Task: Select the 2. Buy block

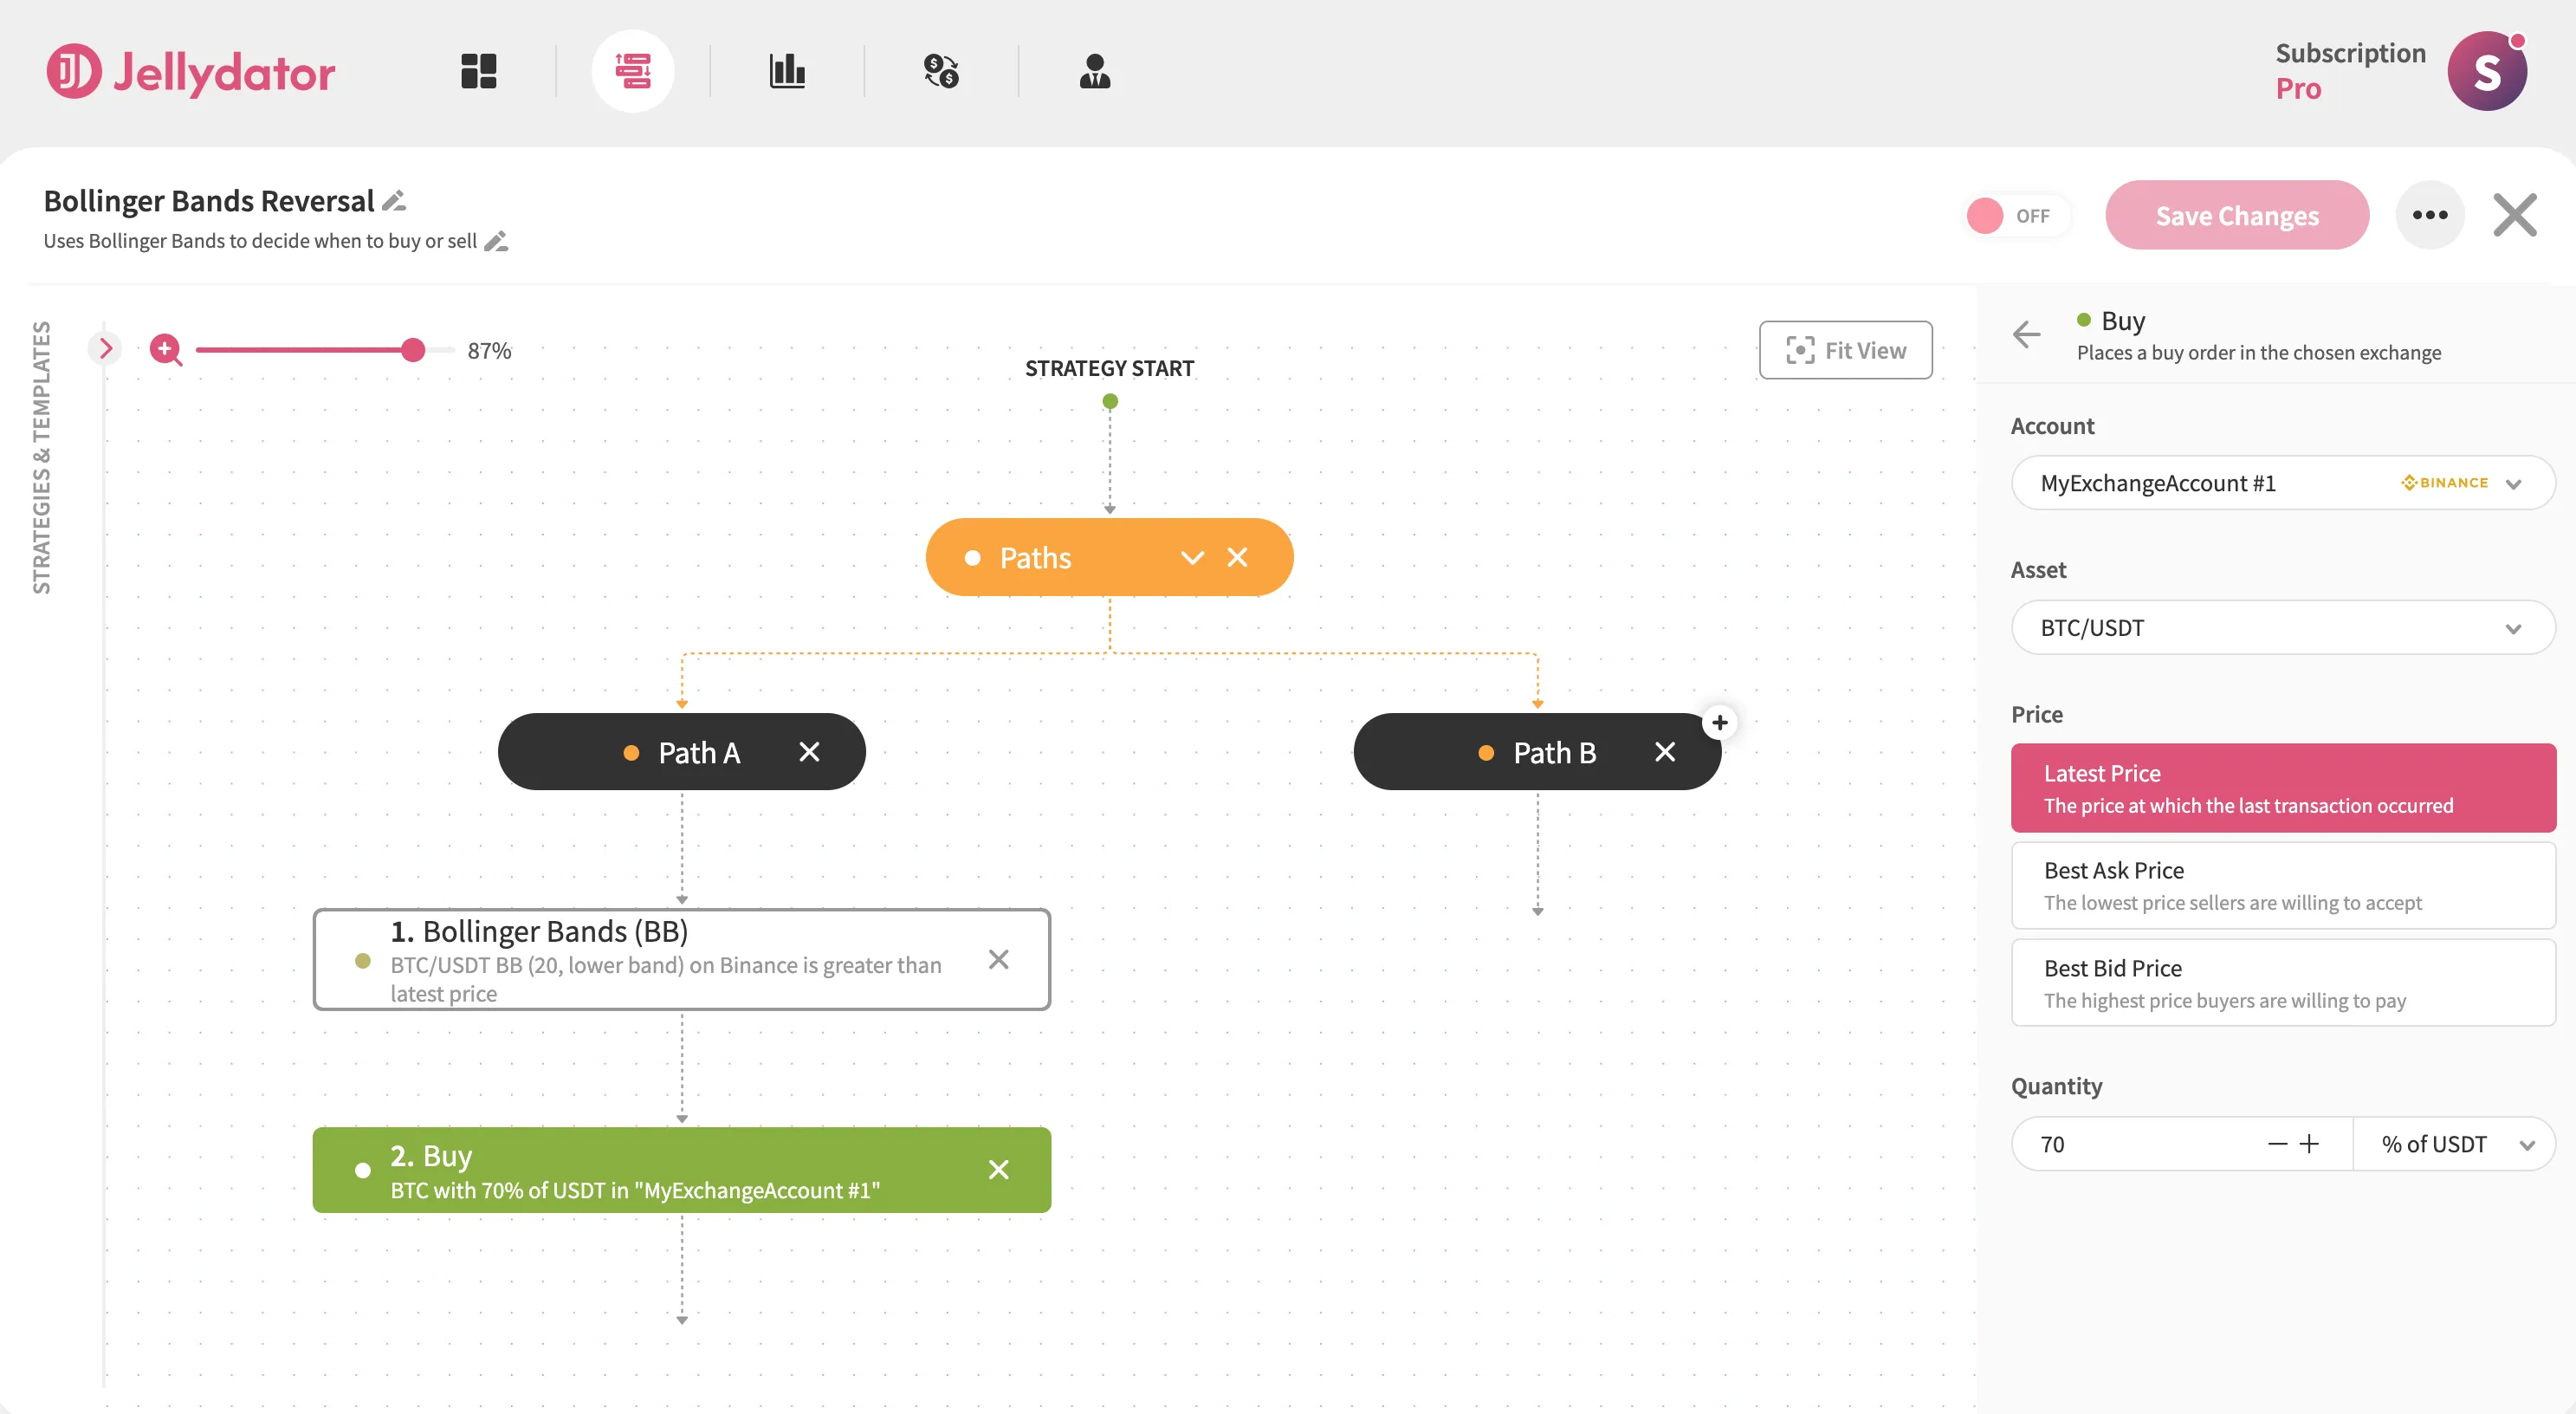Action: [681, 1169]
